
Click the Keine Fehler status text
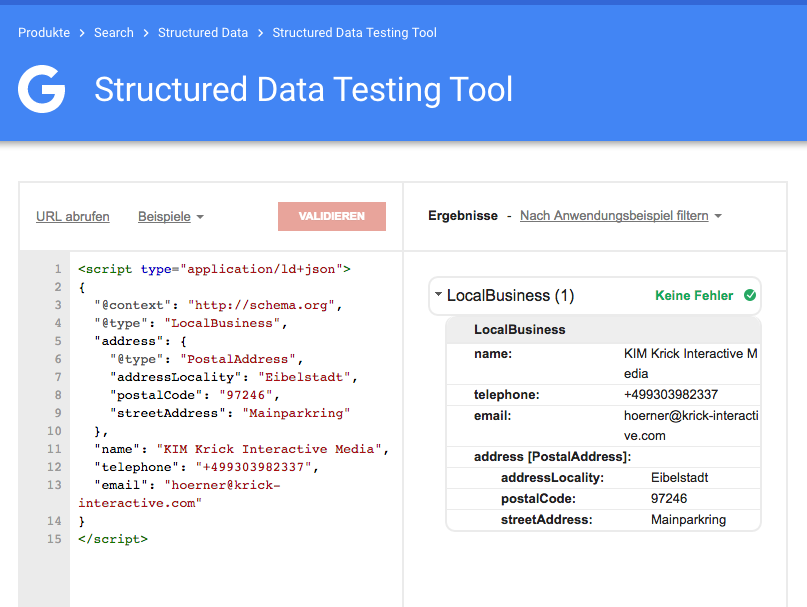point(694,296)
